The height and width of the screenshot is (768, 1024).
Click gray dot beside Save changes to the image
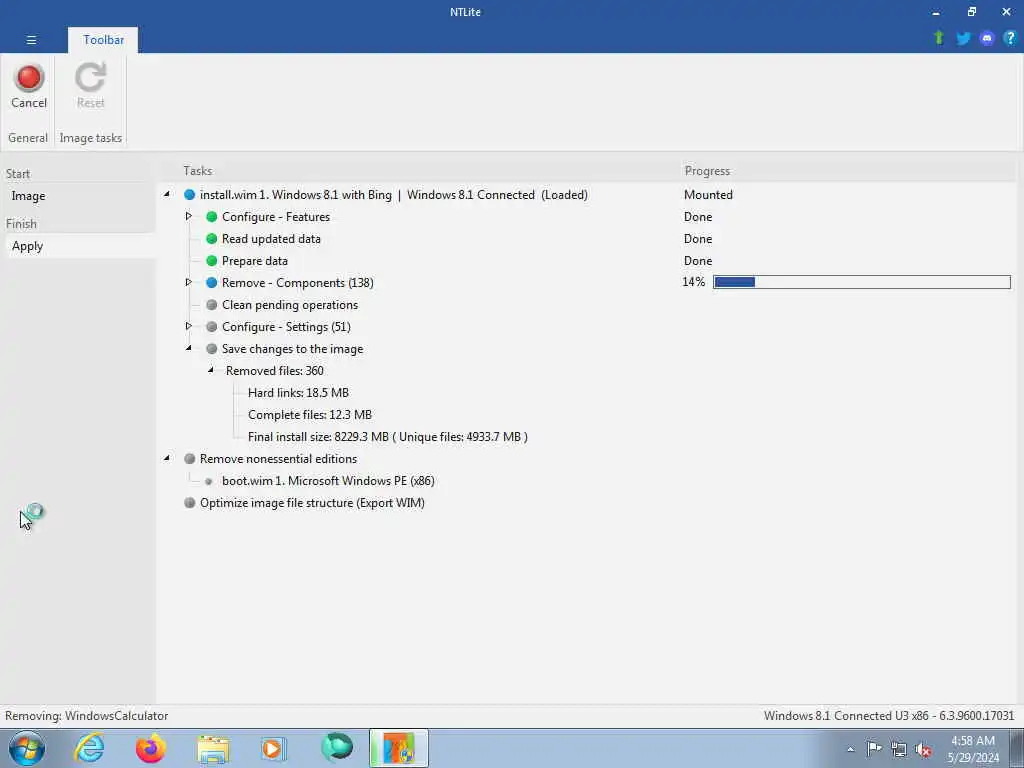coord(212,349)
